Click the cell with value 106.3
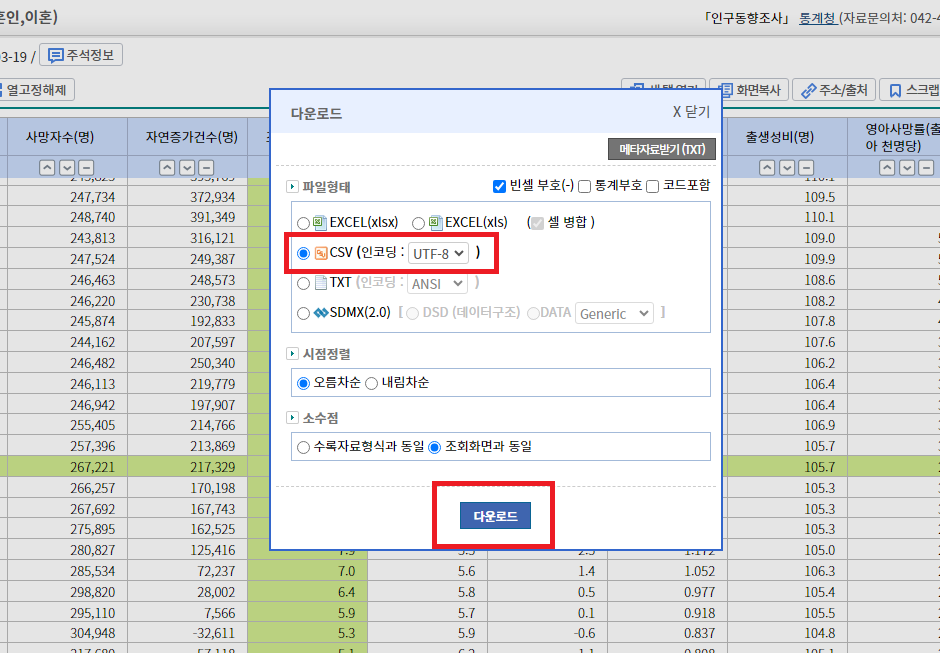 click(787, 571)
